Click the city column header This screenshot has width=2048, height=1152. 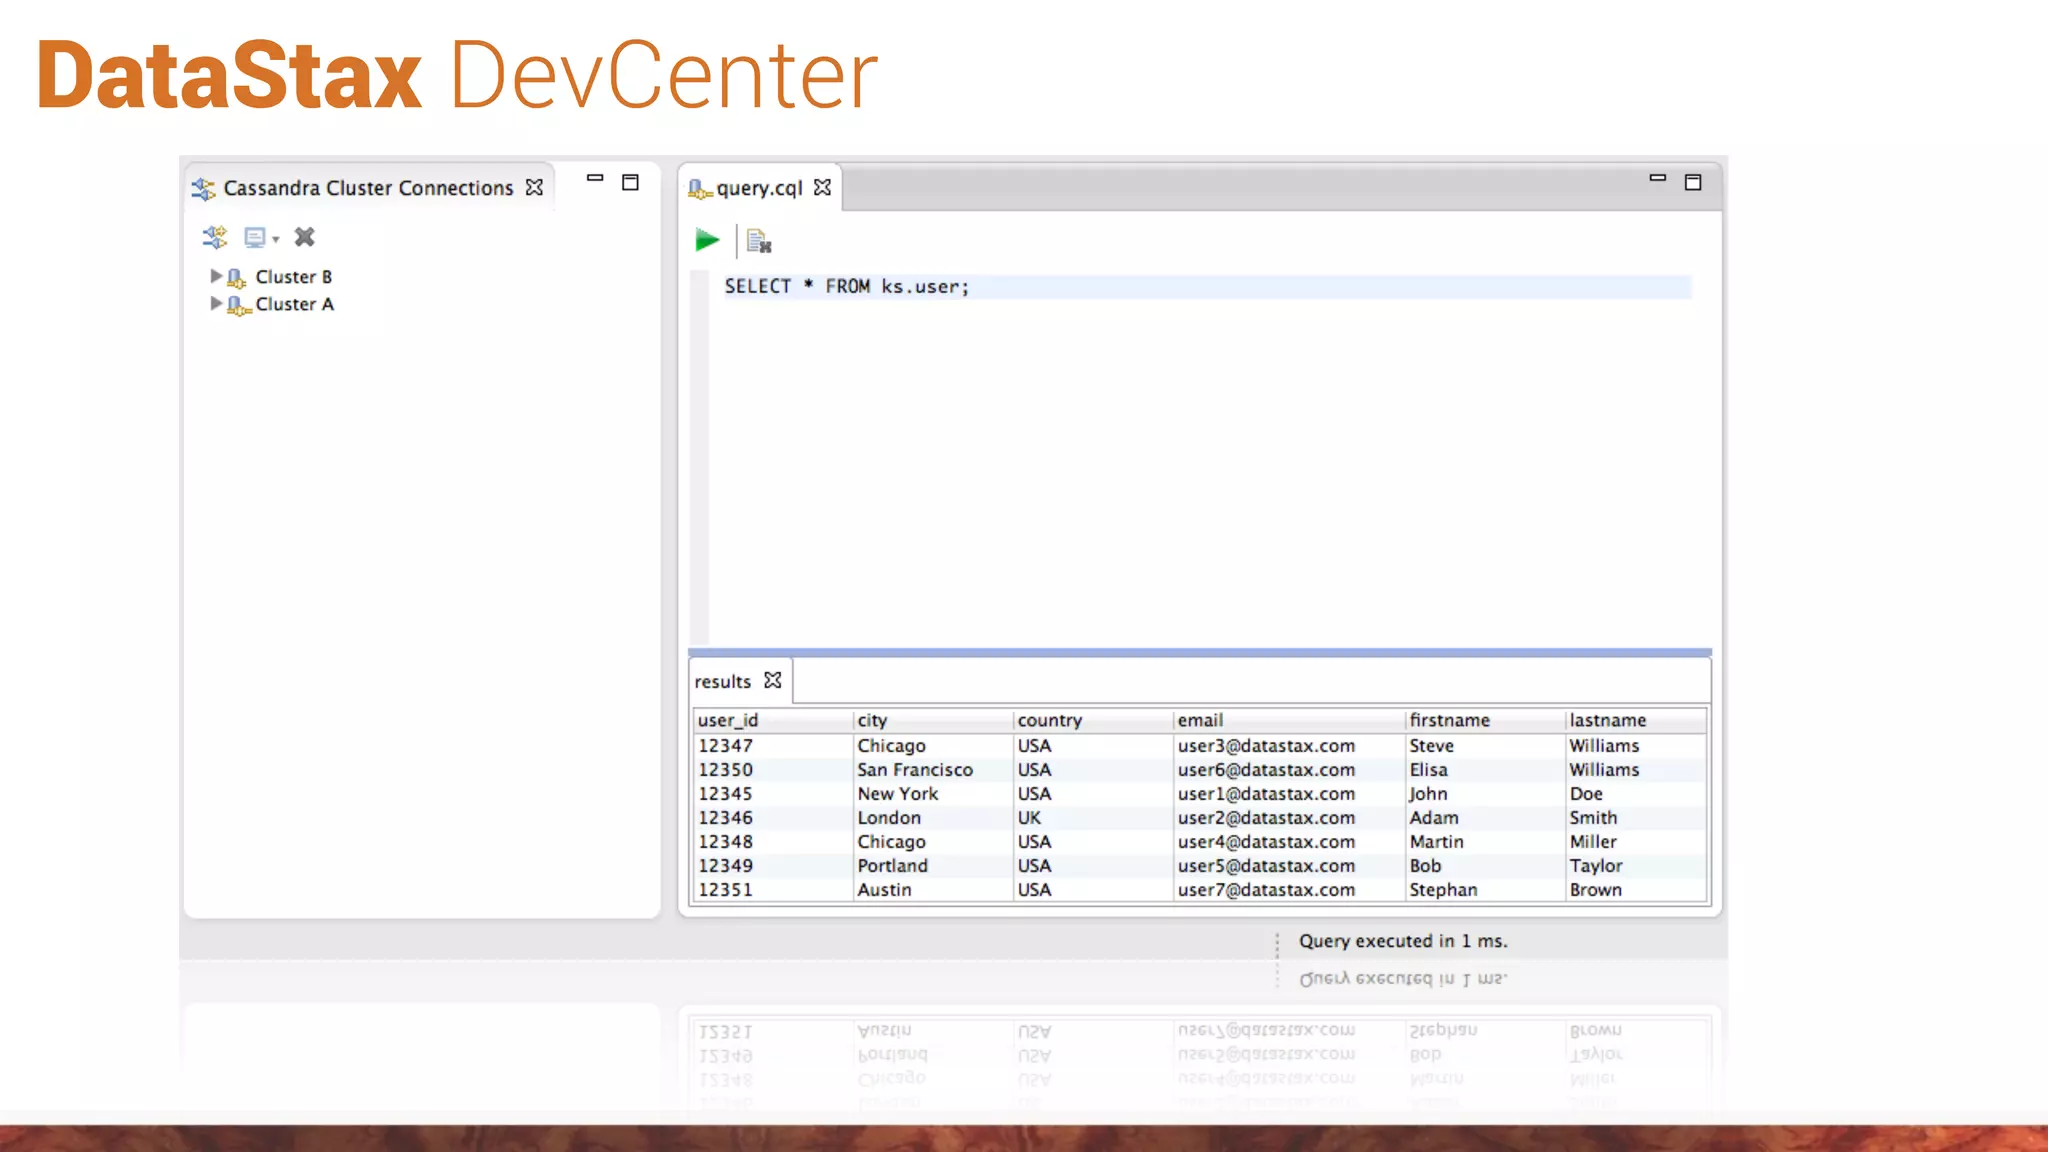[933, 720]
